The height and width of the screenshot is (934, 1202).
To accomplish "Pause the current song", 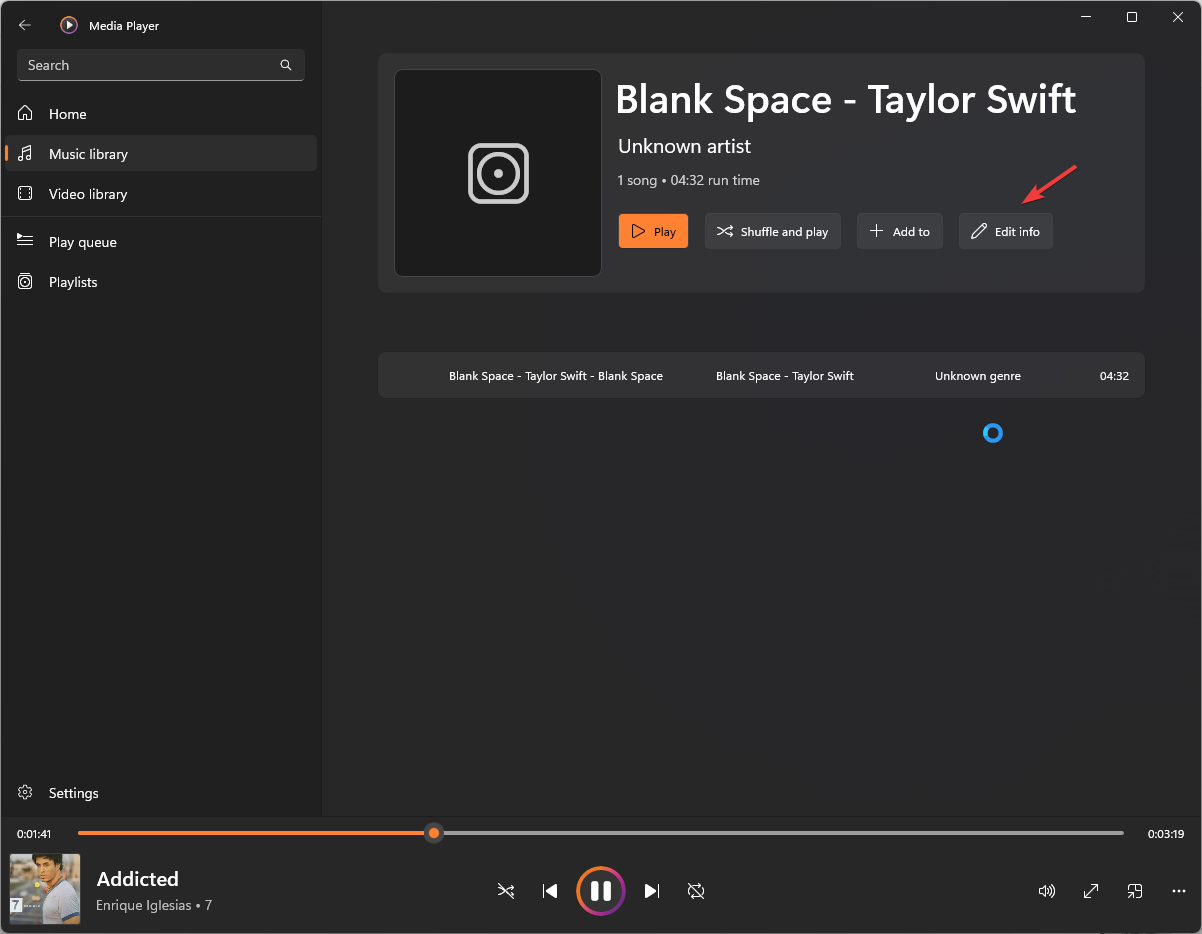I will click(601, 891).
